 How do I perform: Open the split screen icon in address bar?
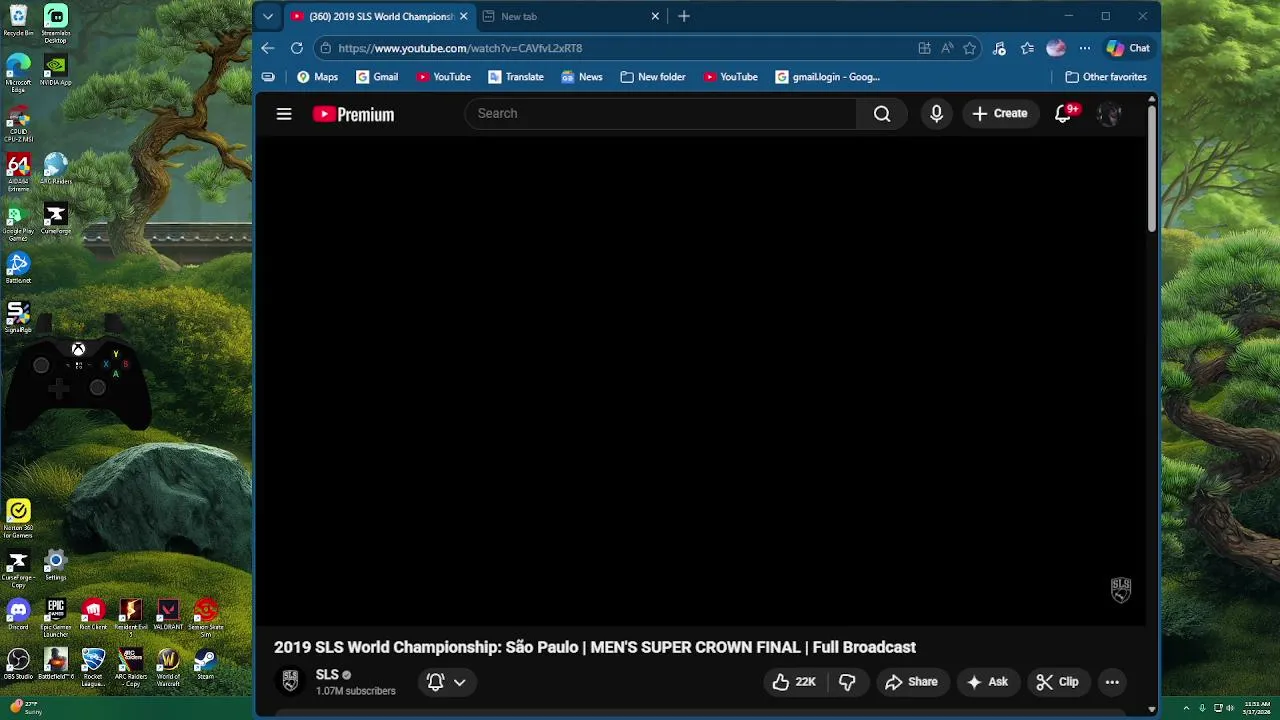[x=924, y=48]
